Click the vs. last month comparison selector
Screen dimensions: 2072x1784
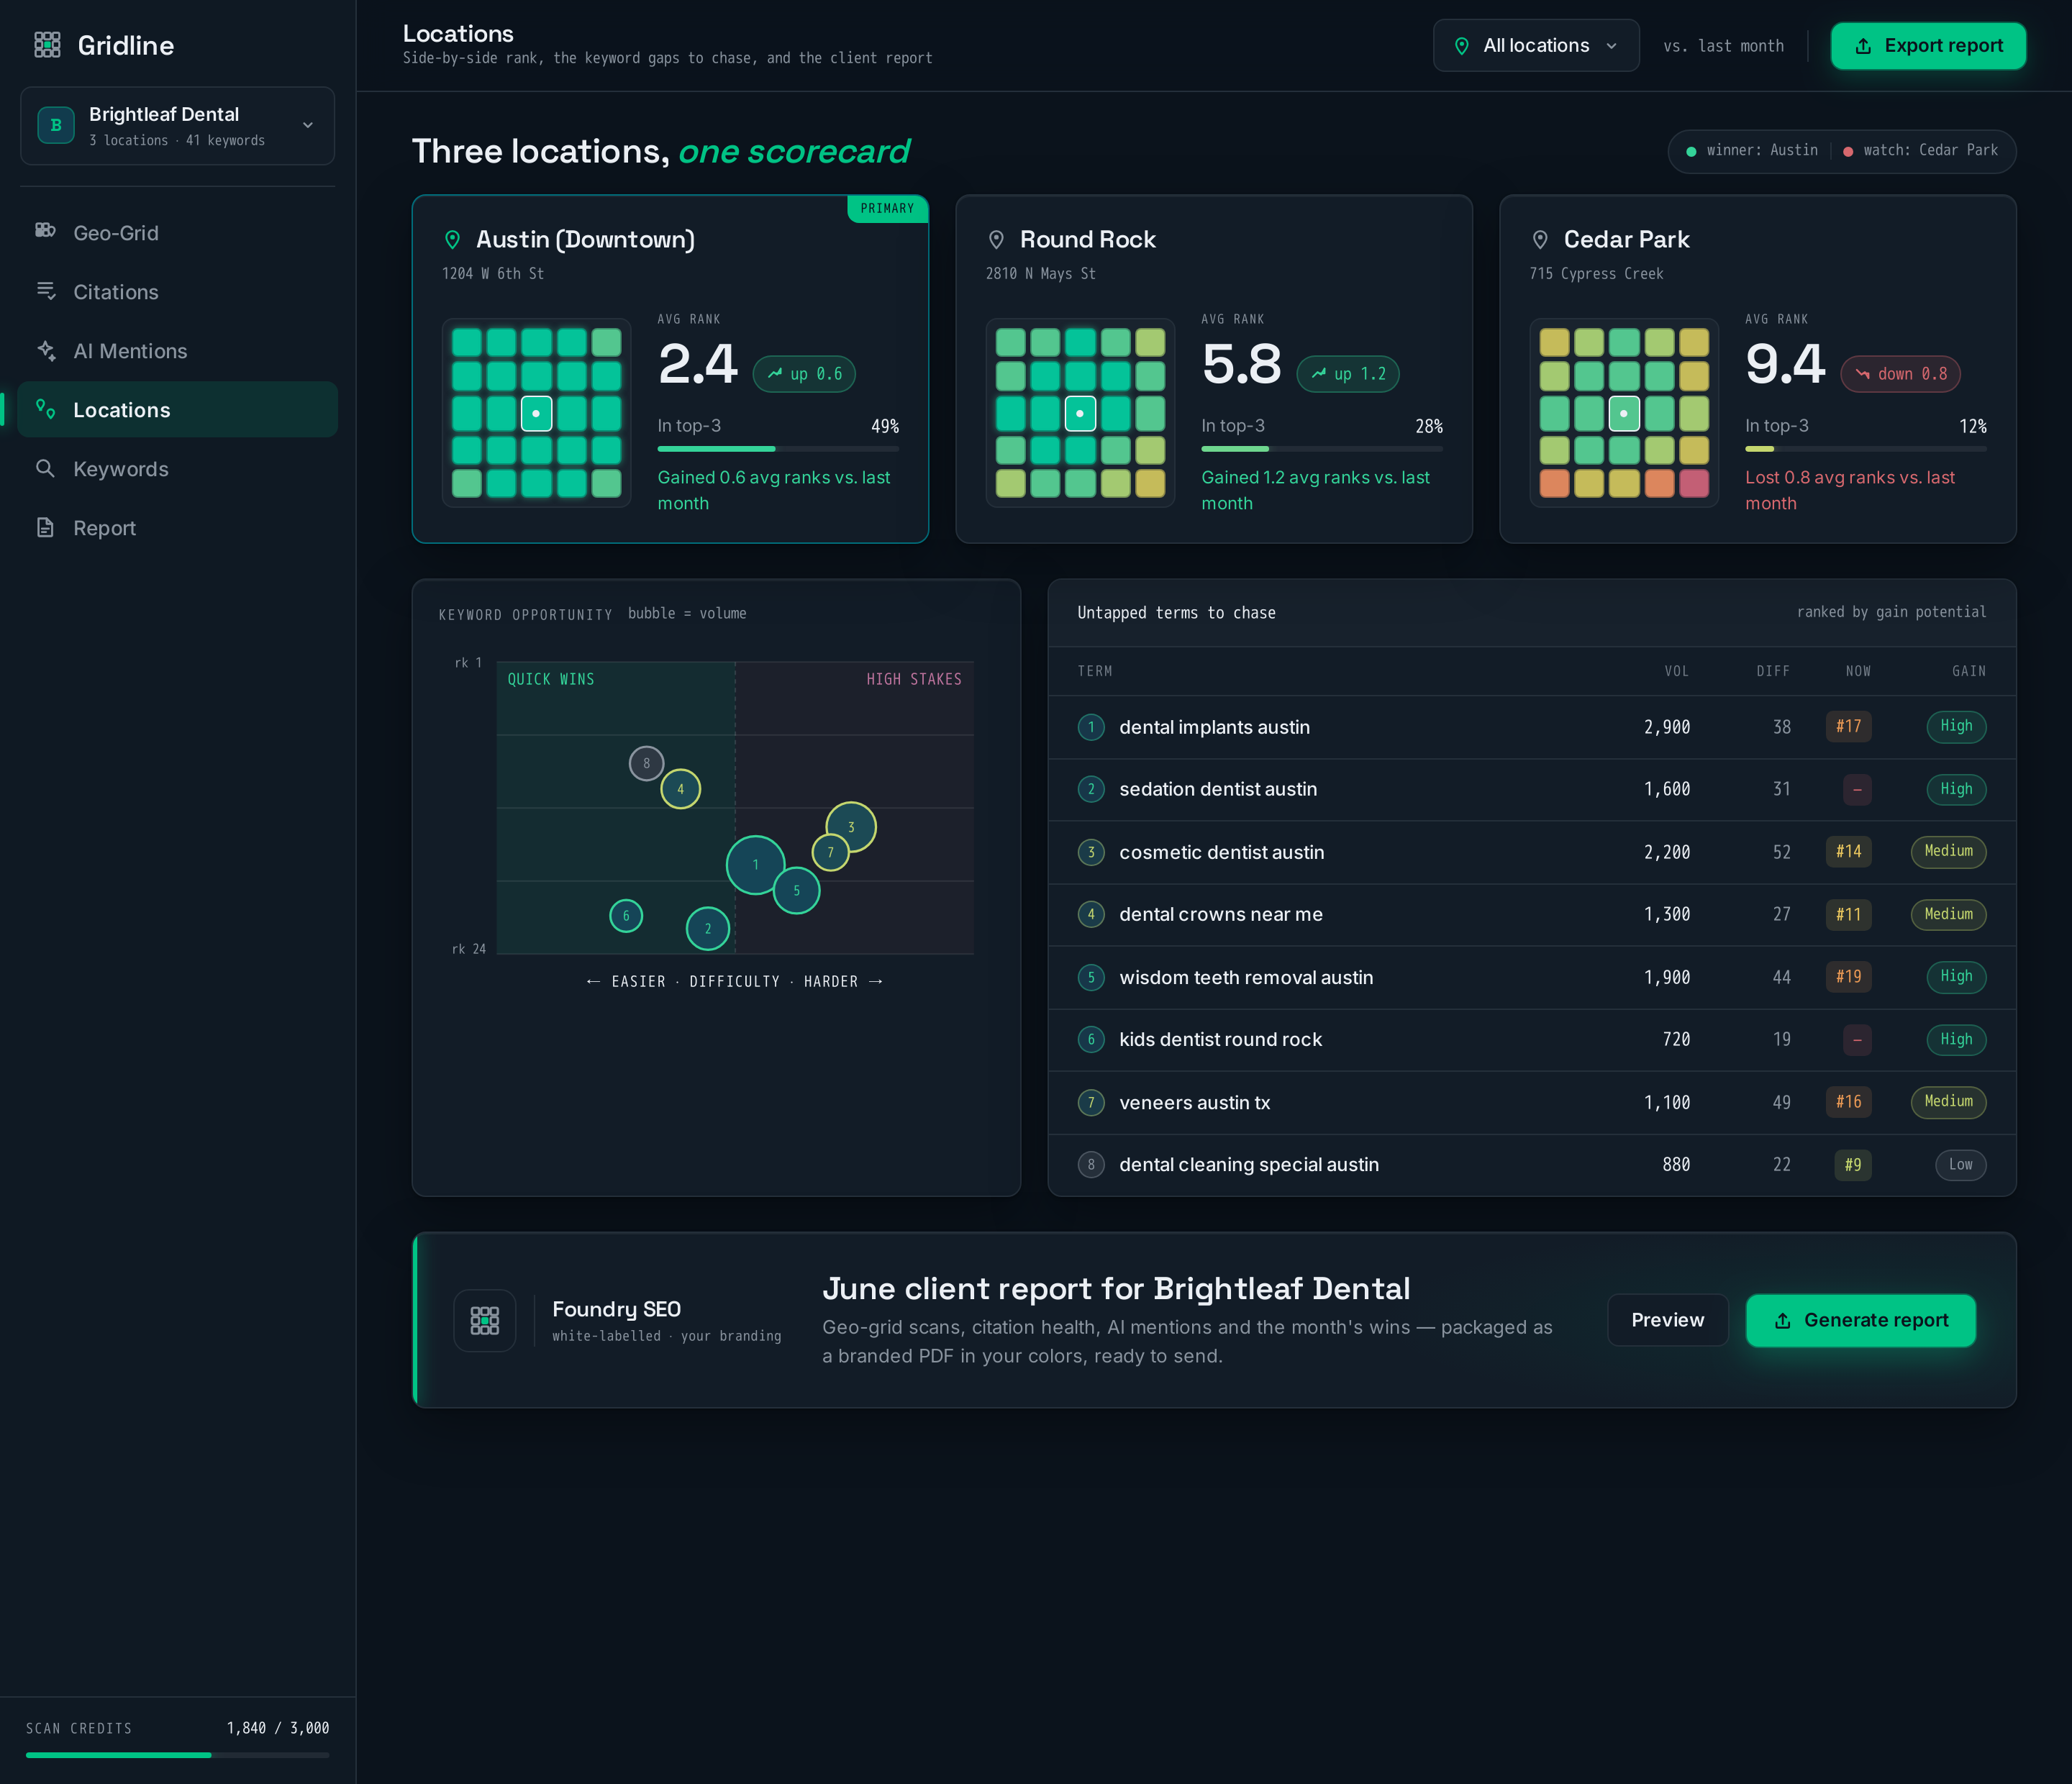tap(1723, 46)
